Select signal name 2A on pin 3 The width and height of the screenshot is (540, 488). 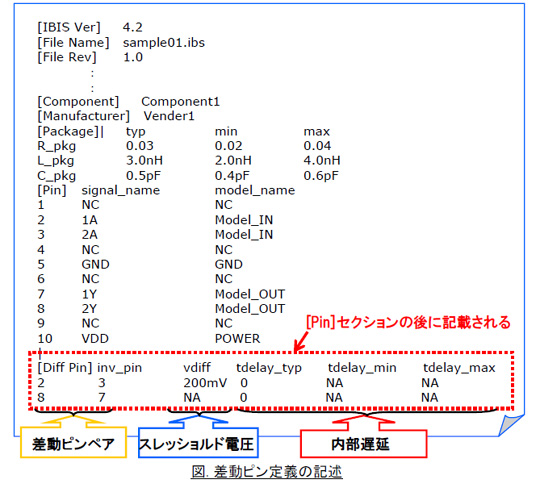click(x=90, y=235)
